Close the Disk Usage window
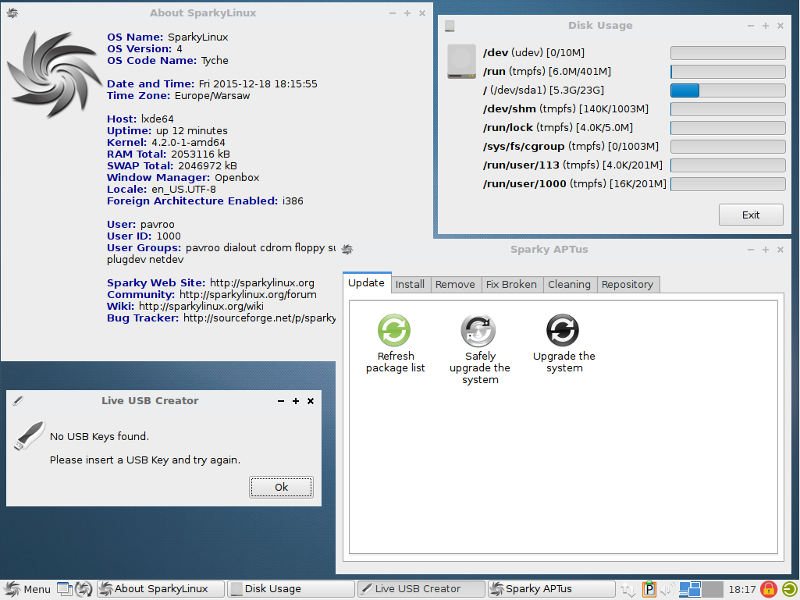The width and height of the screenshot is (800, 600). point(780,26)
